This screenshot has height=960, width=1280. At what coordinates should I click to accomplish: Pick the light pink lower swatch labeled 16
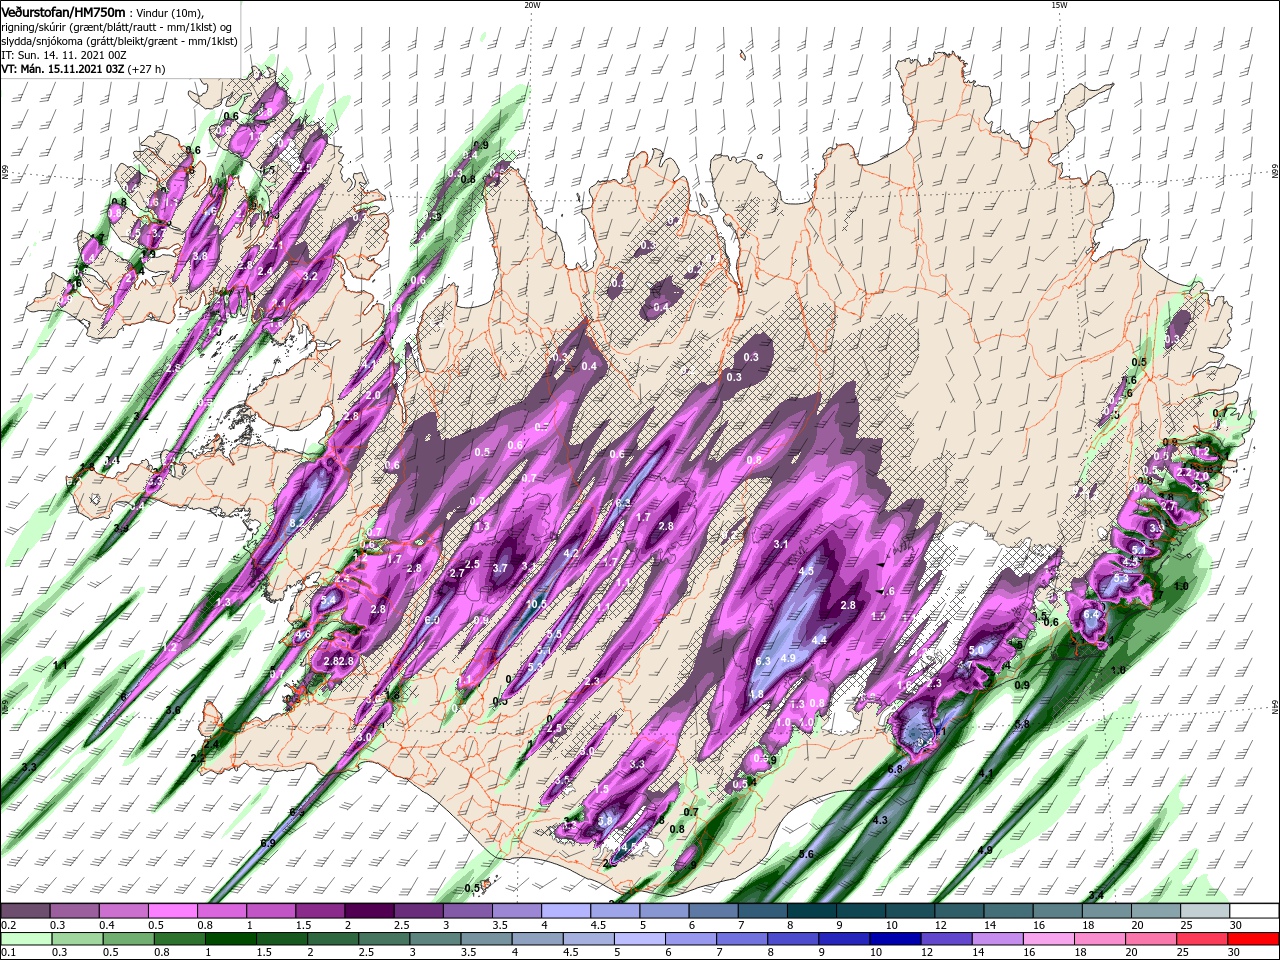tap(1048, 939)
